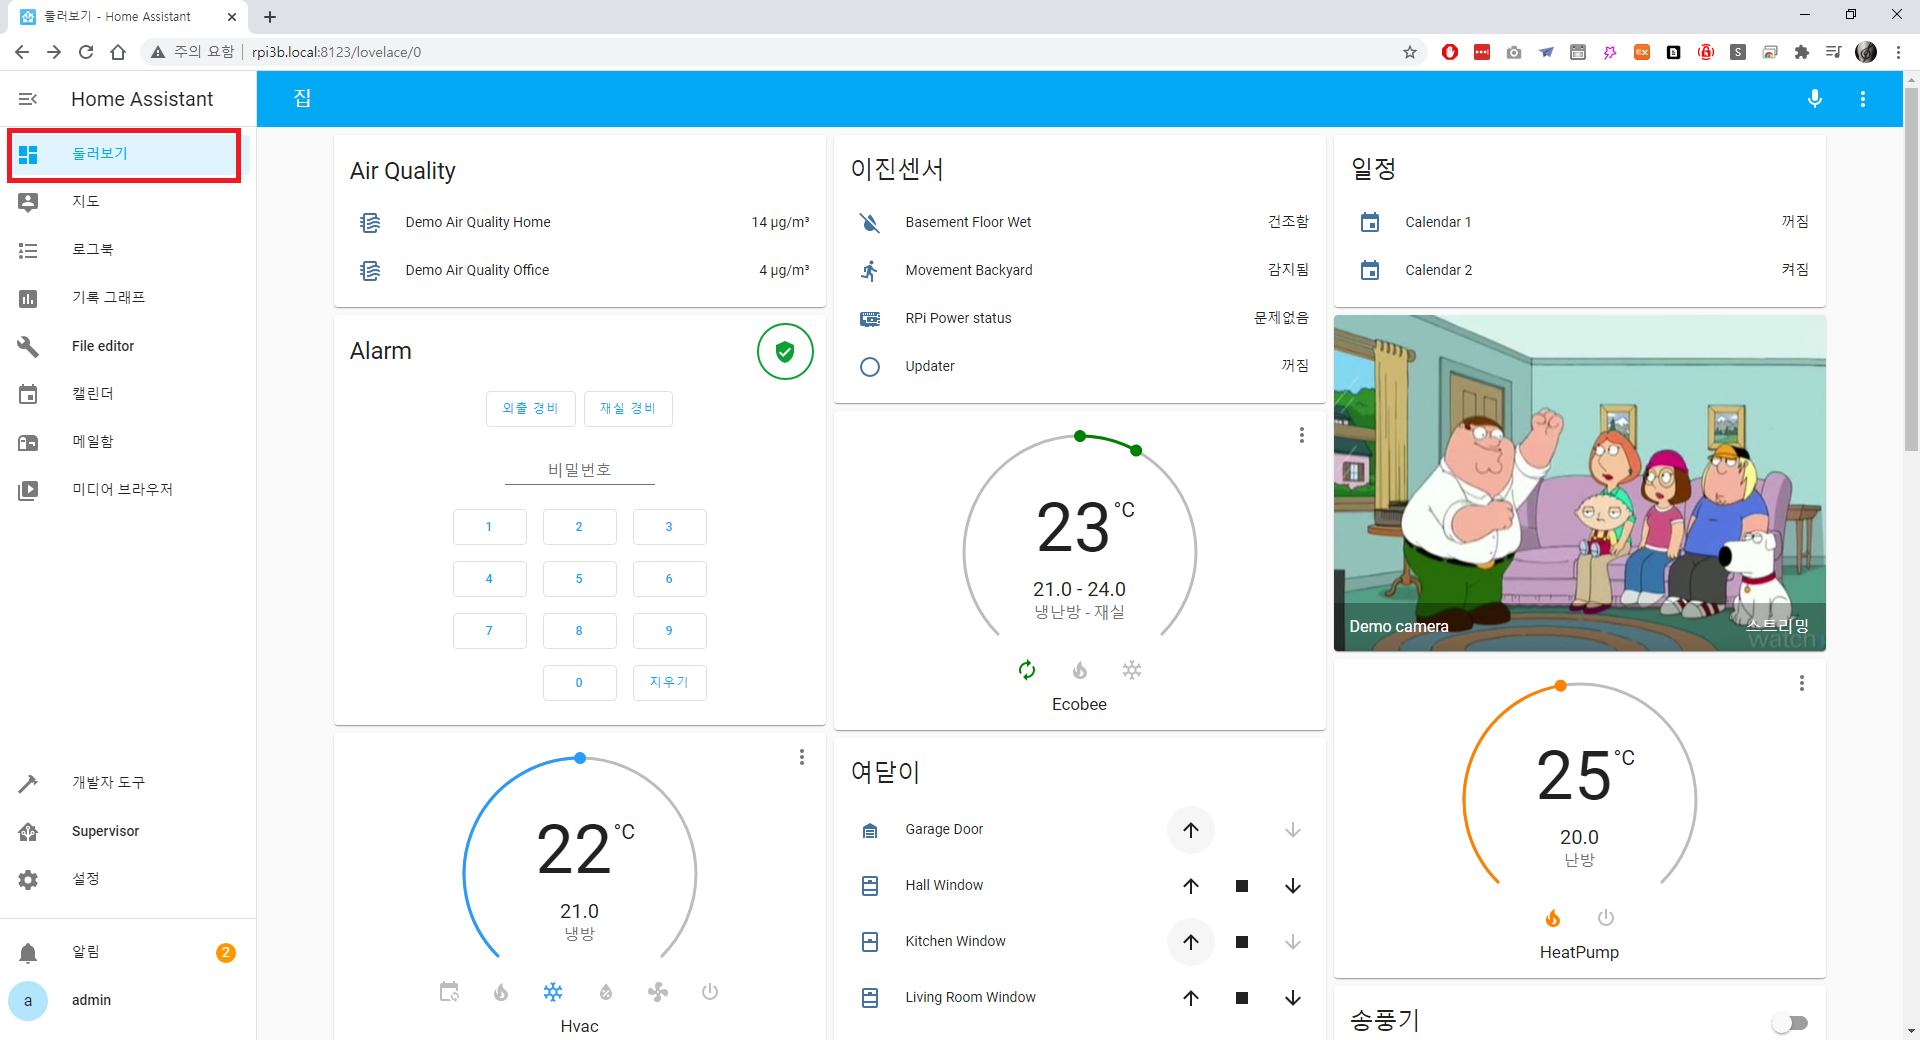Open Updater binary sensor icon

click(x=870, y=366)
